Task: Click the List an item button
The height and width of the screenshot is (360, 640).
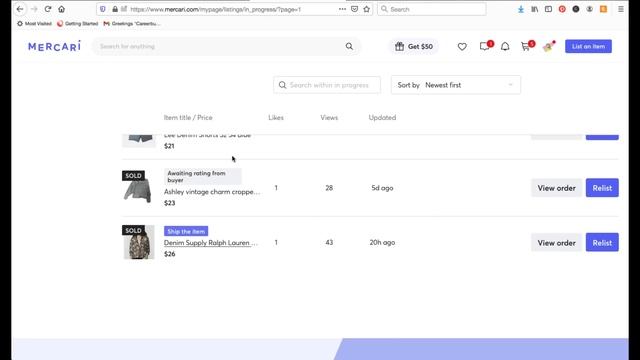Action: (x=588, y=46)
